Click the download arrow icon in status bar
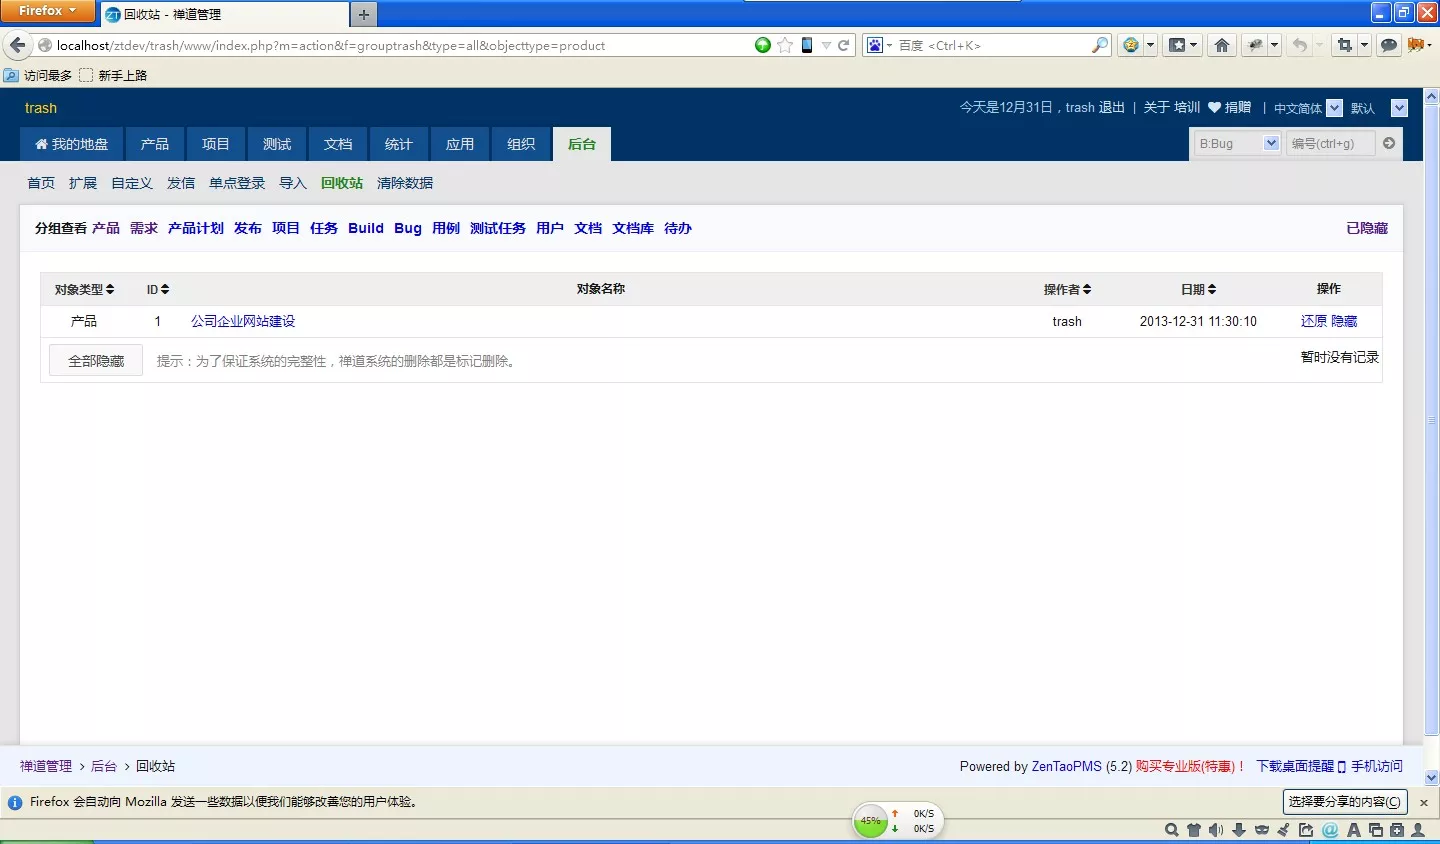1440x844 pixels. point(1239,830)
